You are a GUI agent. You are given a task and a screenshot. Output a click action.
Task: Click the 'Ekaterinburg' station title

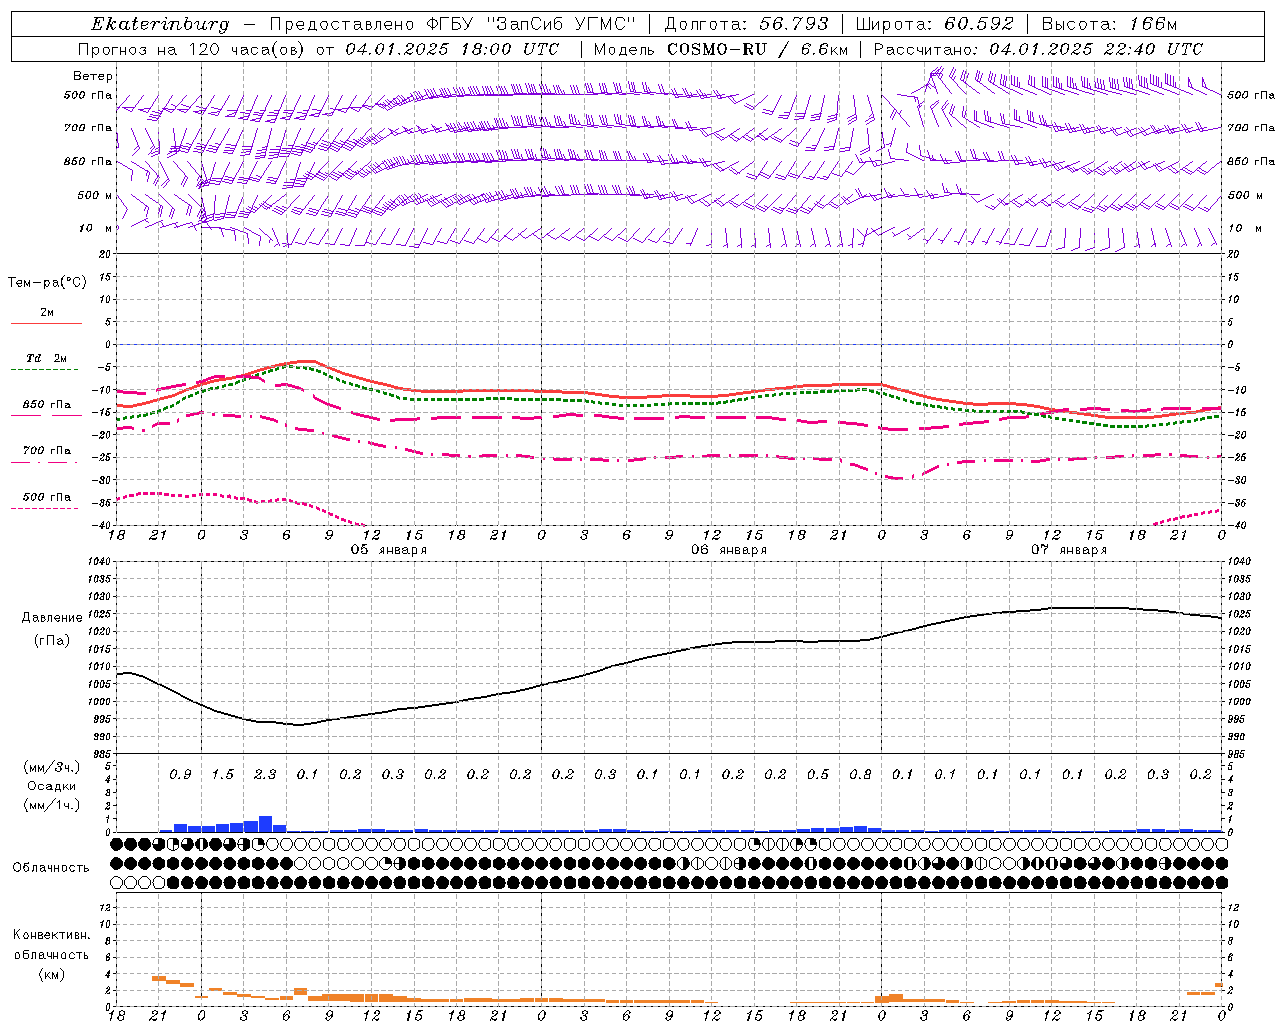coord(160,24)
